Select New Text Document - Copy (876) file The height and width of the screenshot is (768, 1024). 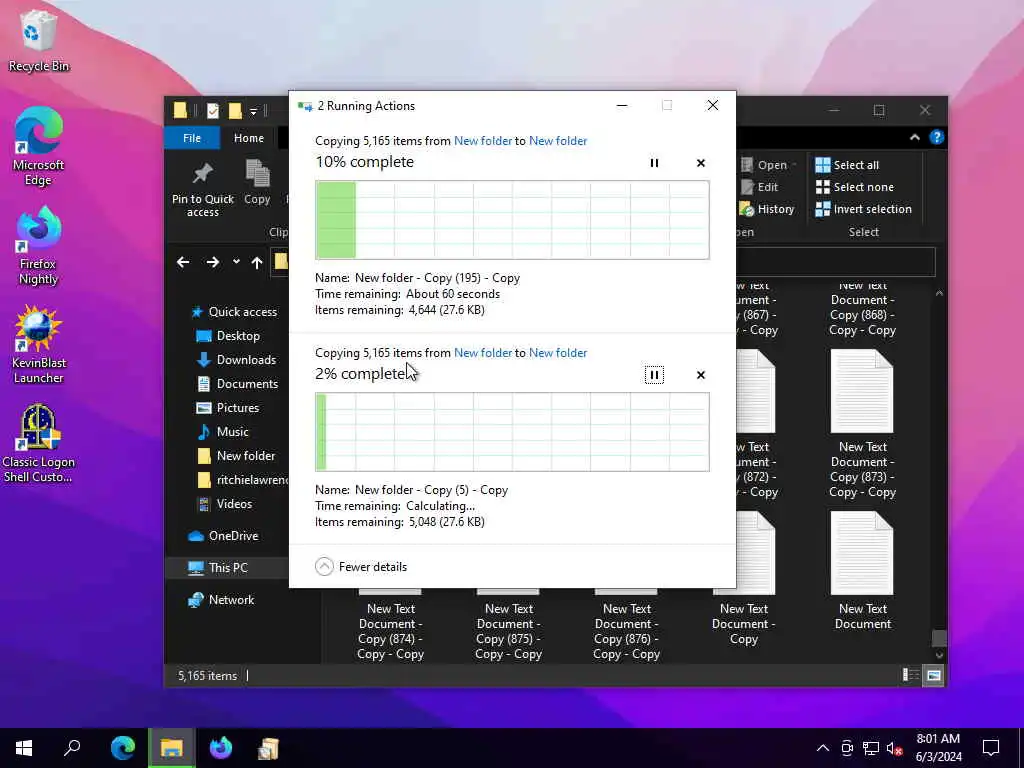626,624
